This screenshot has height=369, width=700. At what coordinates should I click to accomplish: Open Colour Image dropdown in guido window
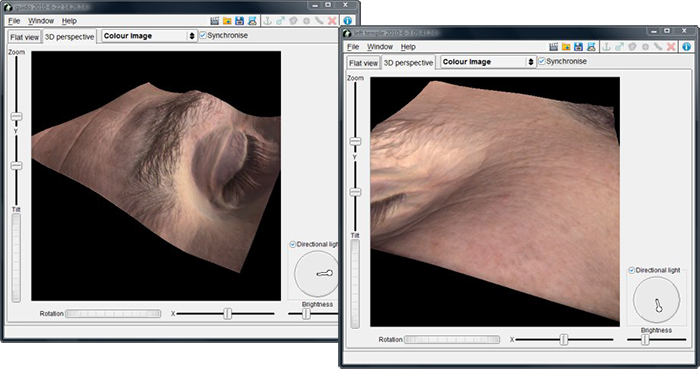click(x=149, y=36)
